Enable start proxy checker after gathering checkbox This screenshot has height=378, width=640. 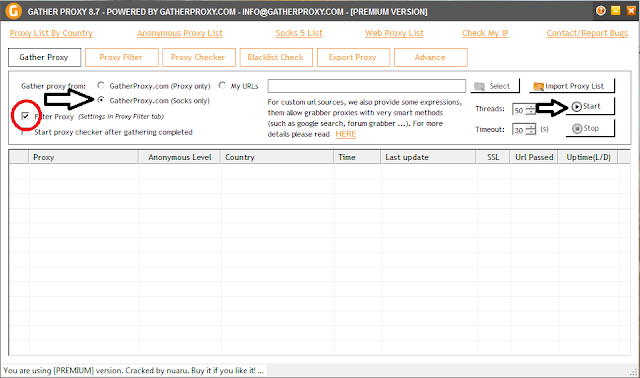tap(25, 132)
